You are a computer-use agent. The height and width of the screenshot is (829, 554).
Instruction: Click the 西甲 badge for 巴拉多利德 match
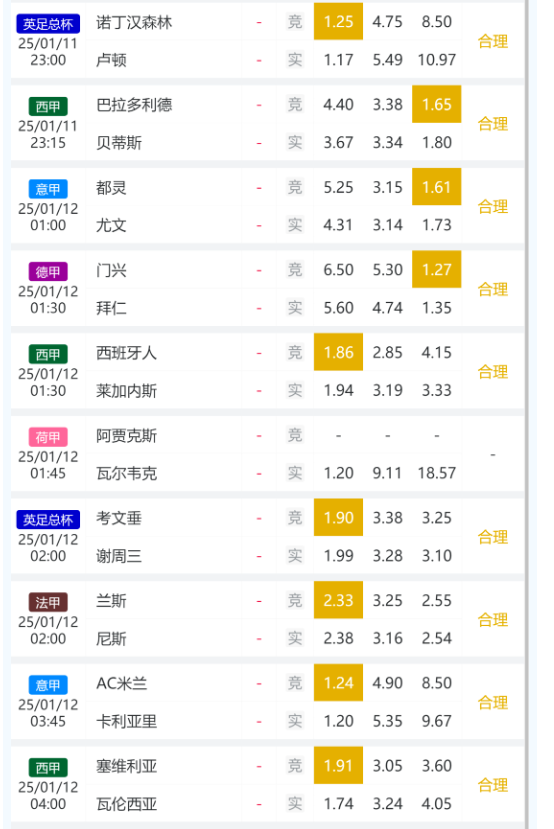[x=48, y=106]
